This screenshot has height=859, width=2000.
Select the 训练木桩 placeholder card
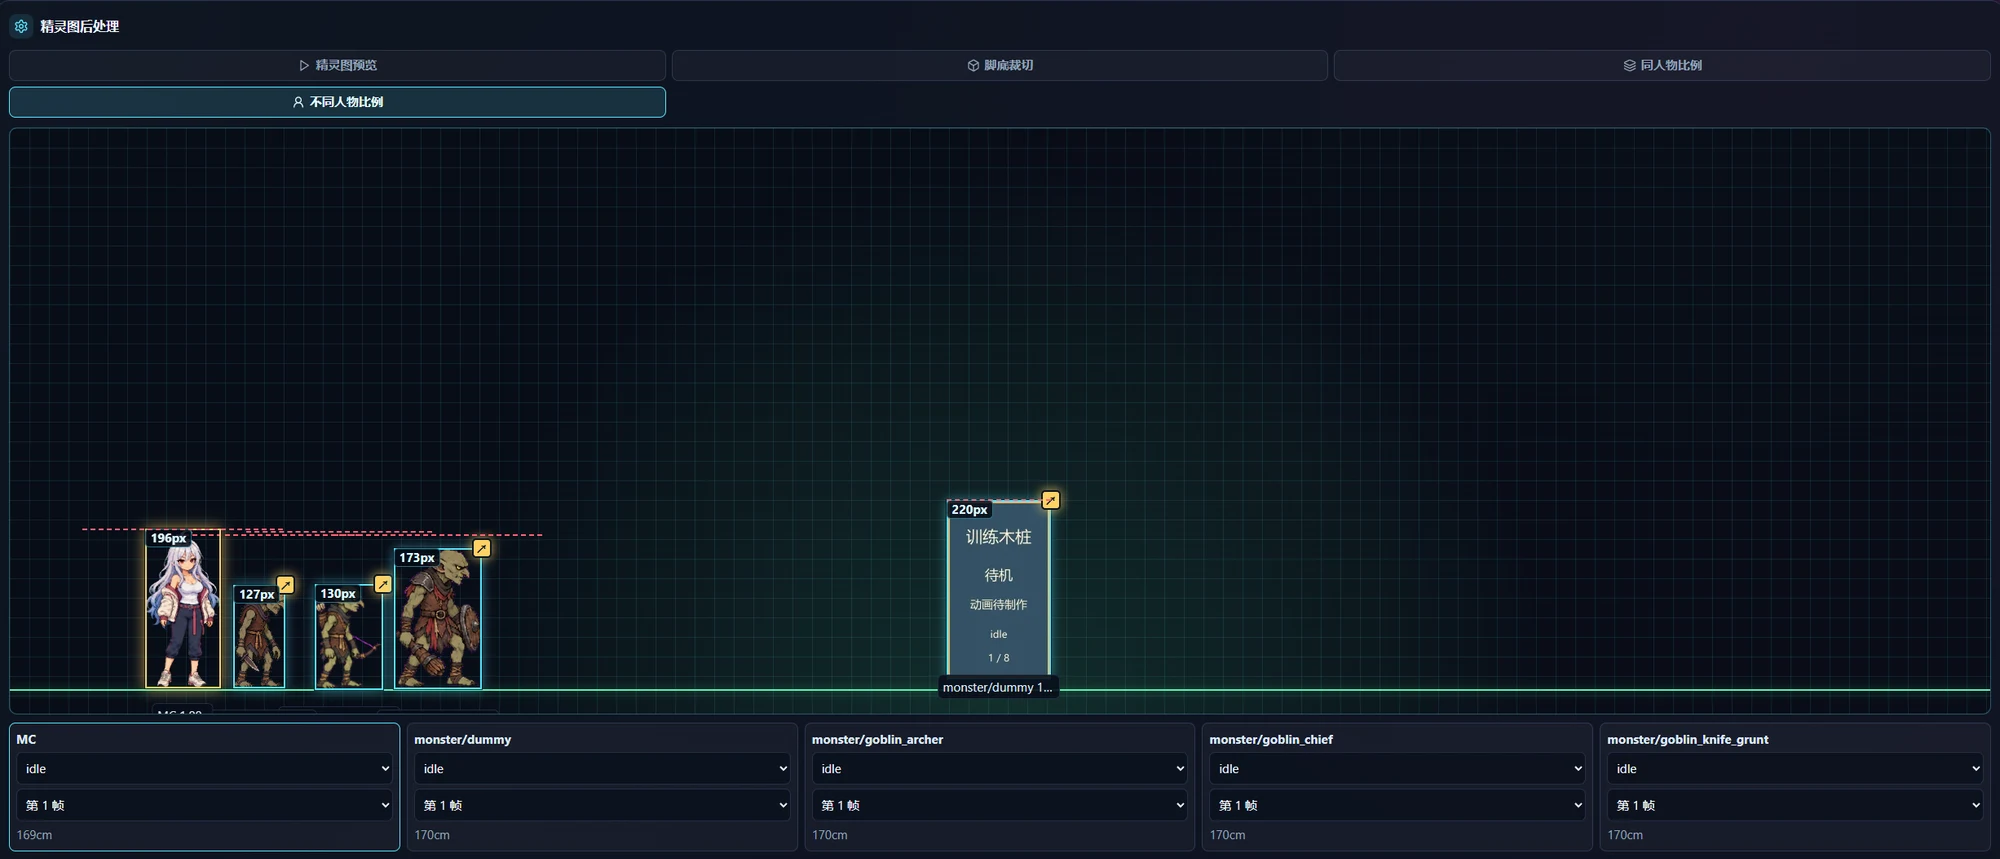998,588
